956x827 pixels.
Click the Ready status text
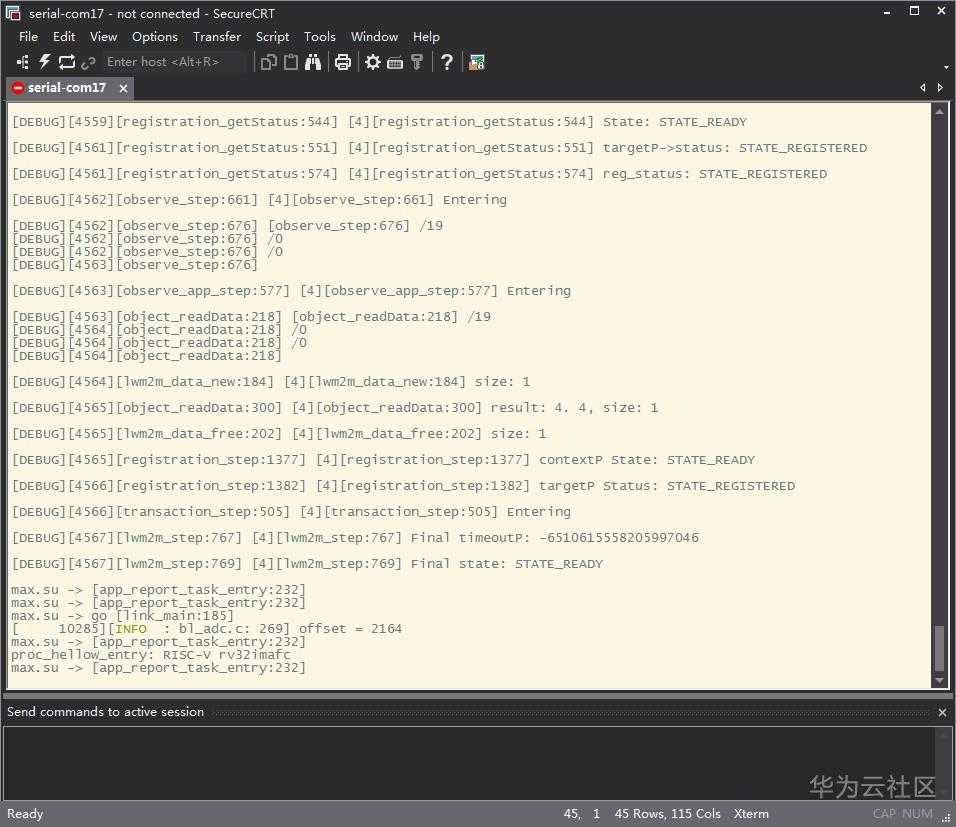(25, 814)
